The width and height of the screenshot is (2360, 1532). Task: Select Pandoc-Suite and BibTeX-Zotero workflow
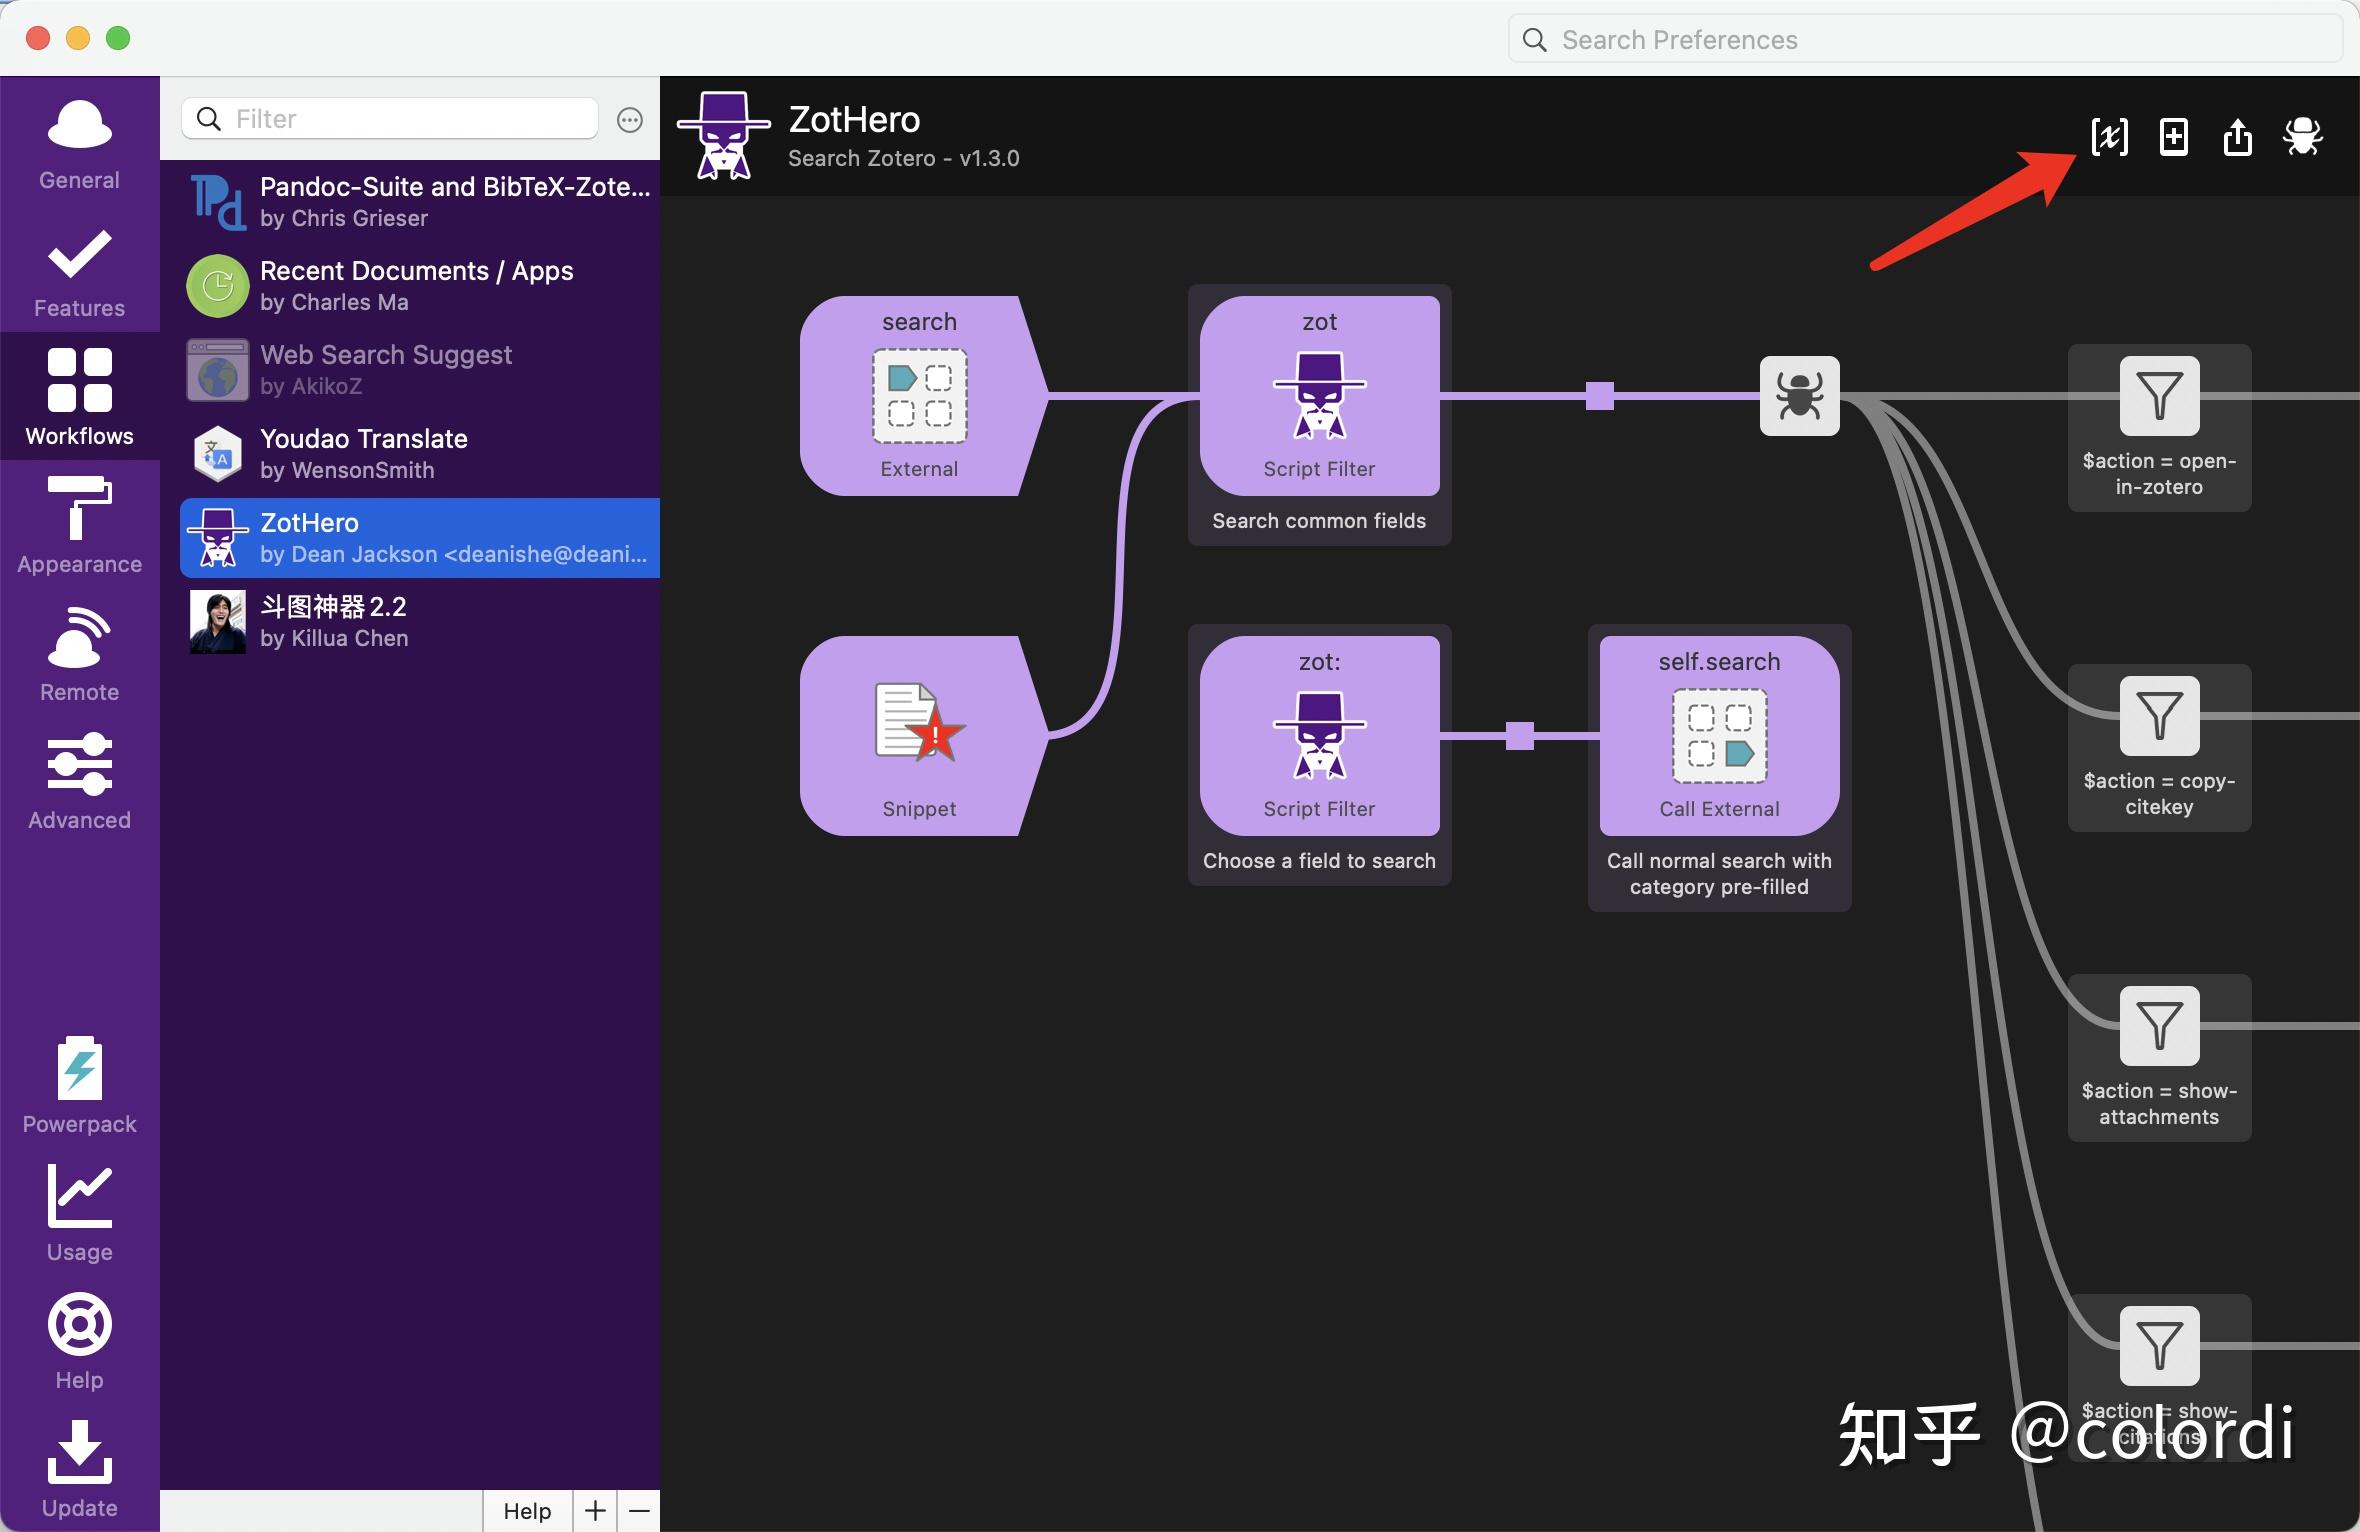pyautogui.click(x=420, y=202)
